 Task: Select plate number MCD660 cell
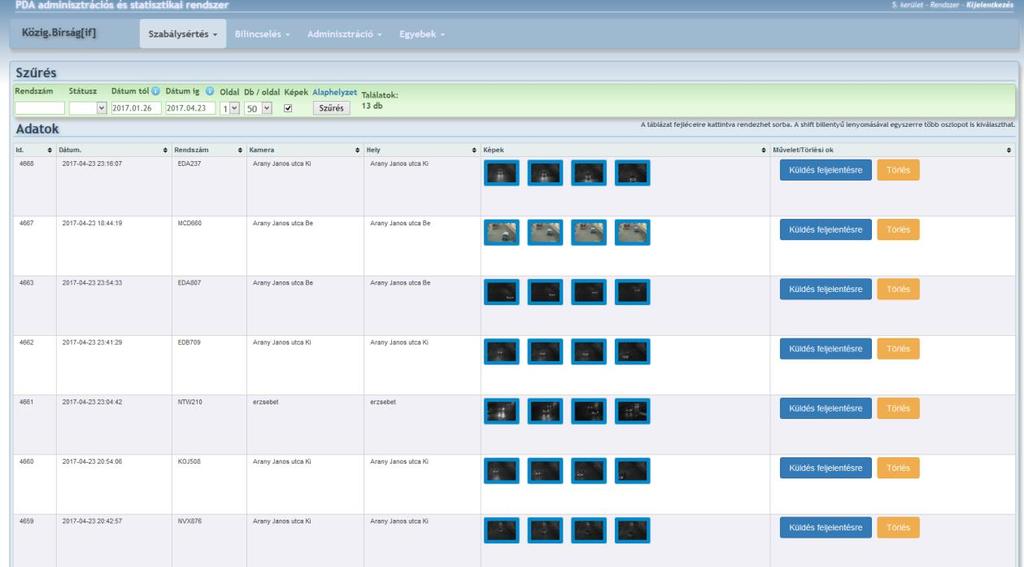190,223
